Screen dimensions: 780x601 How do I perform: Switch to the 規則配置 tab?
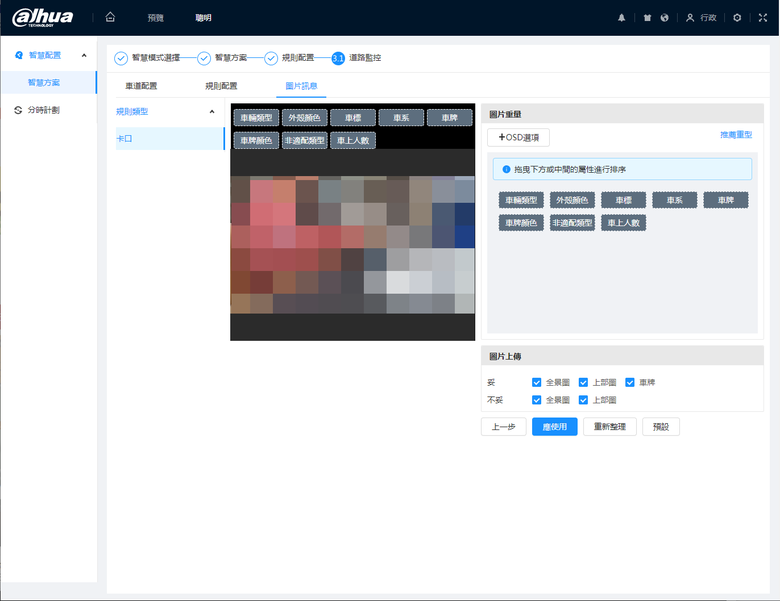221,86
